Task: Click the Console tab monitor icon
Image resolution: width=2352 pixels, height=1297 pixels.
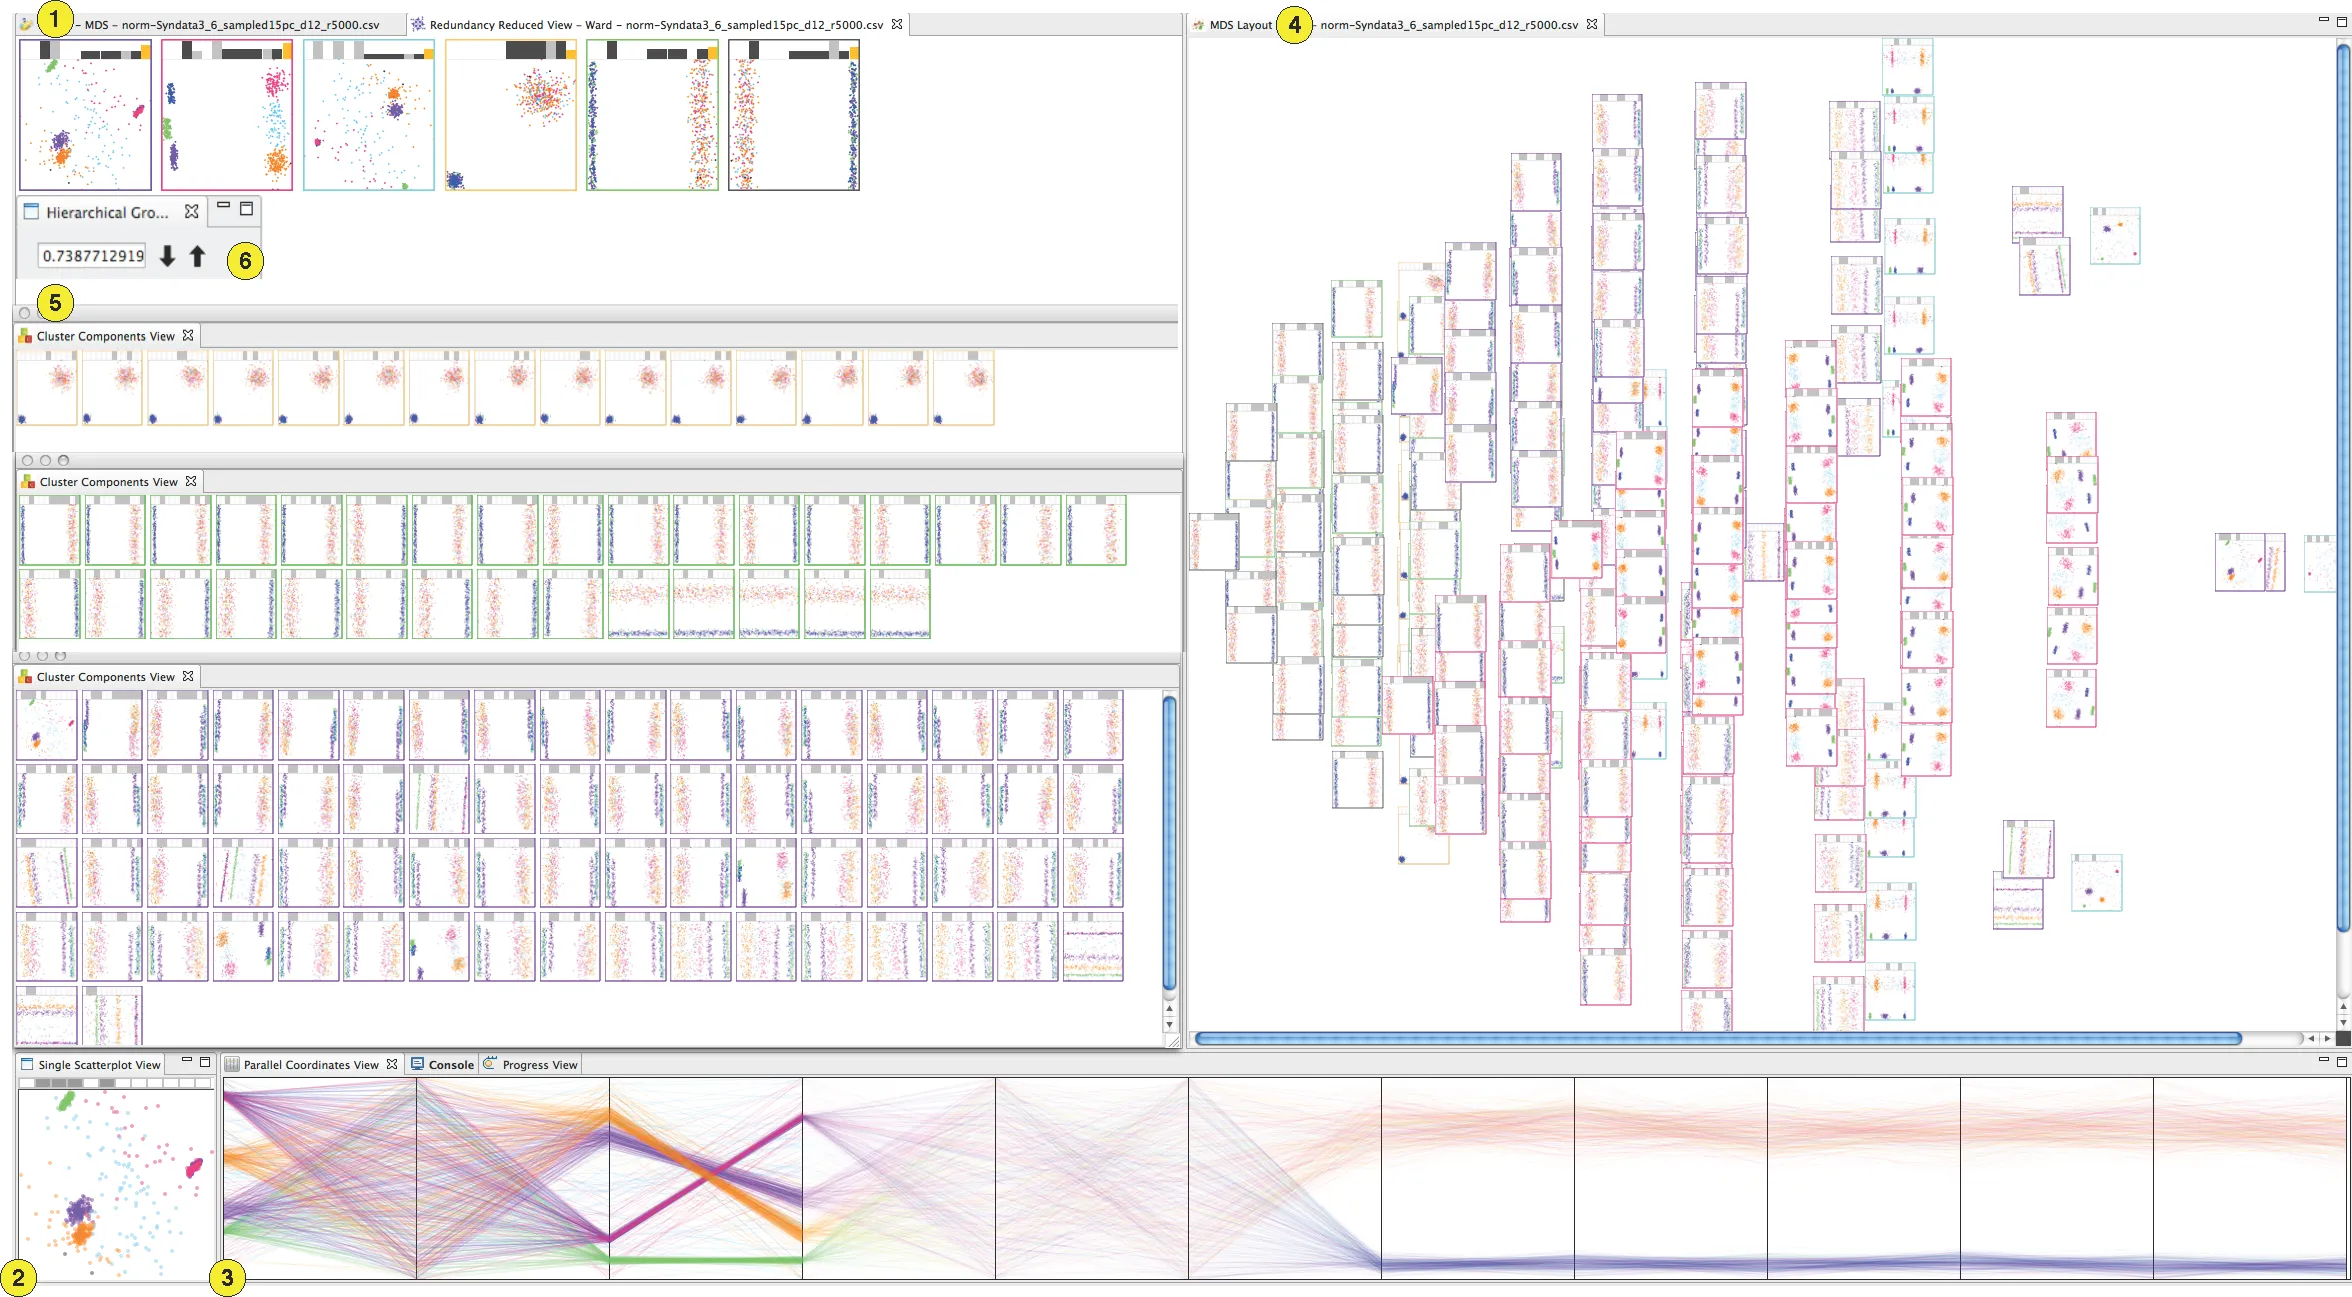Action: coord(419,1064)
